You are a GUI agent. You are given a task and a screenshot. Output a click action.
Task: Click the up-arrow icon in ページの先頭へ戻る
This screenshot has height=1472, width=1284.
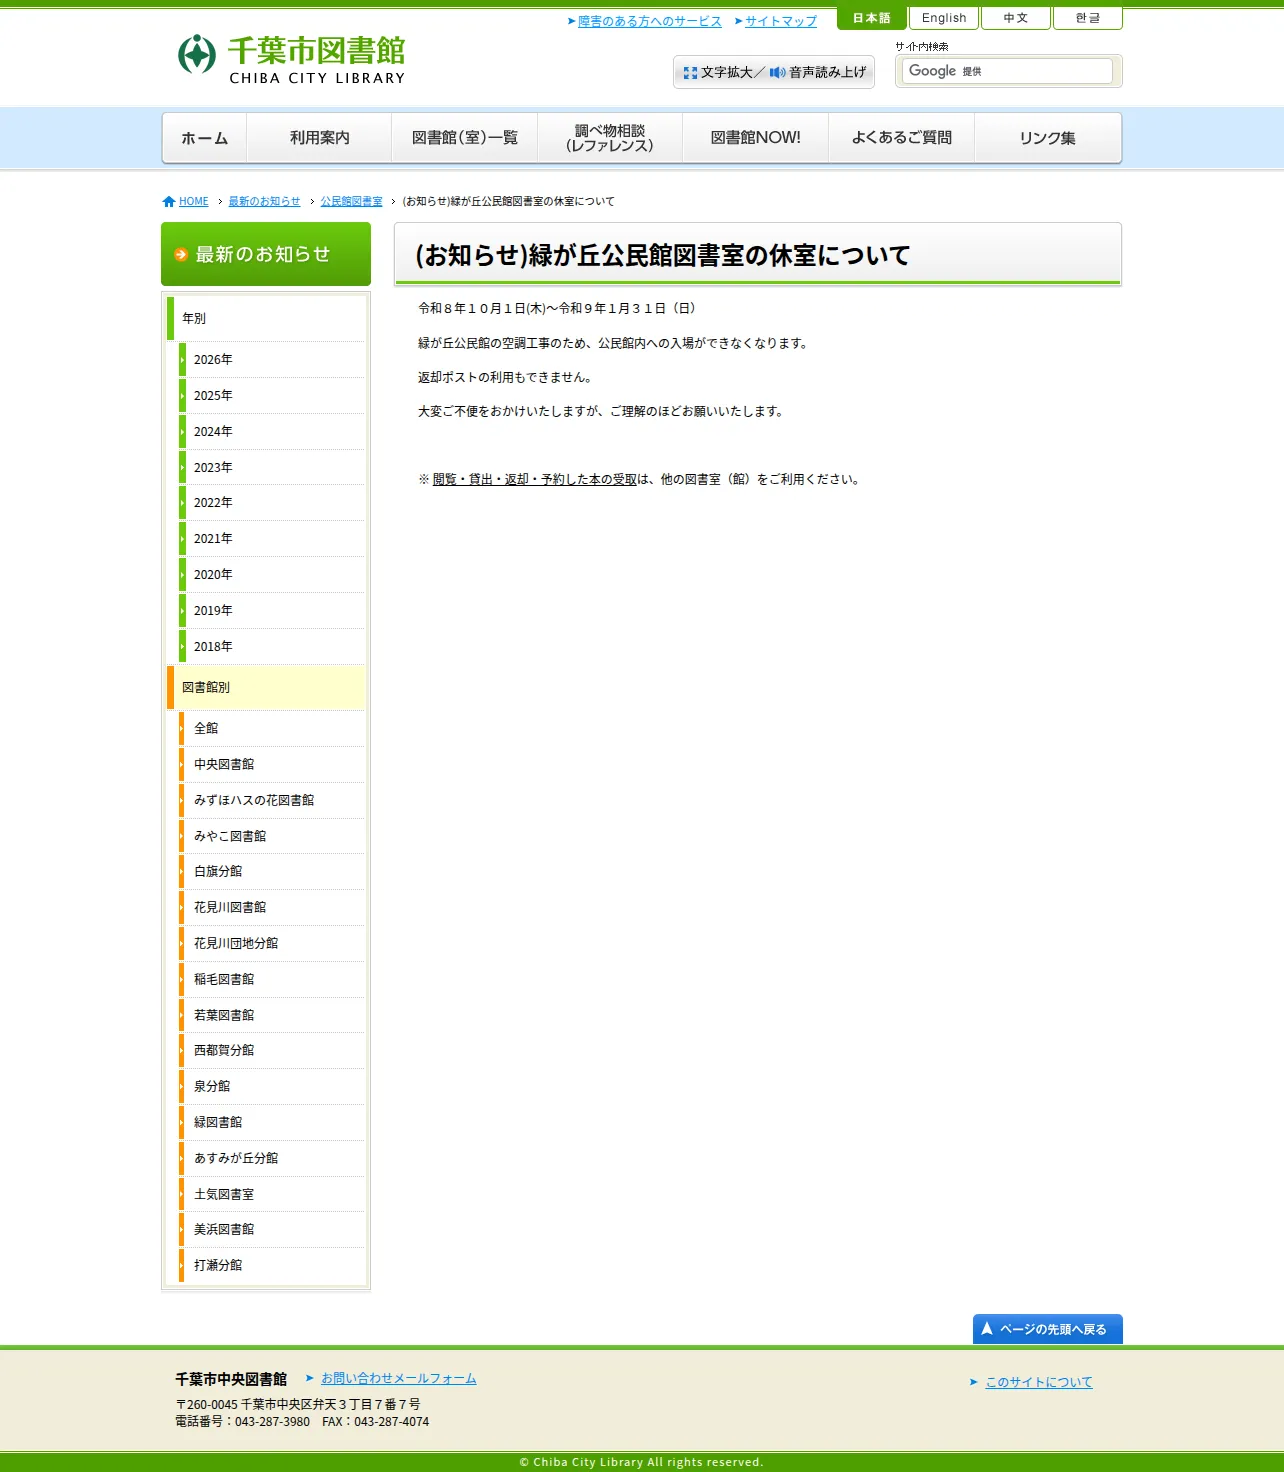pyautogui.click(x=987, y=1329)
